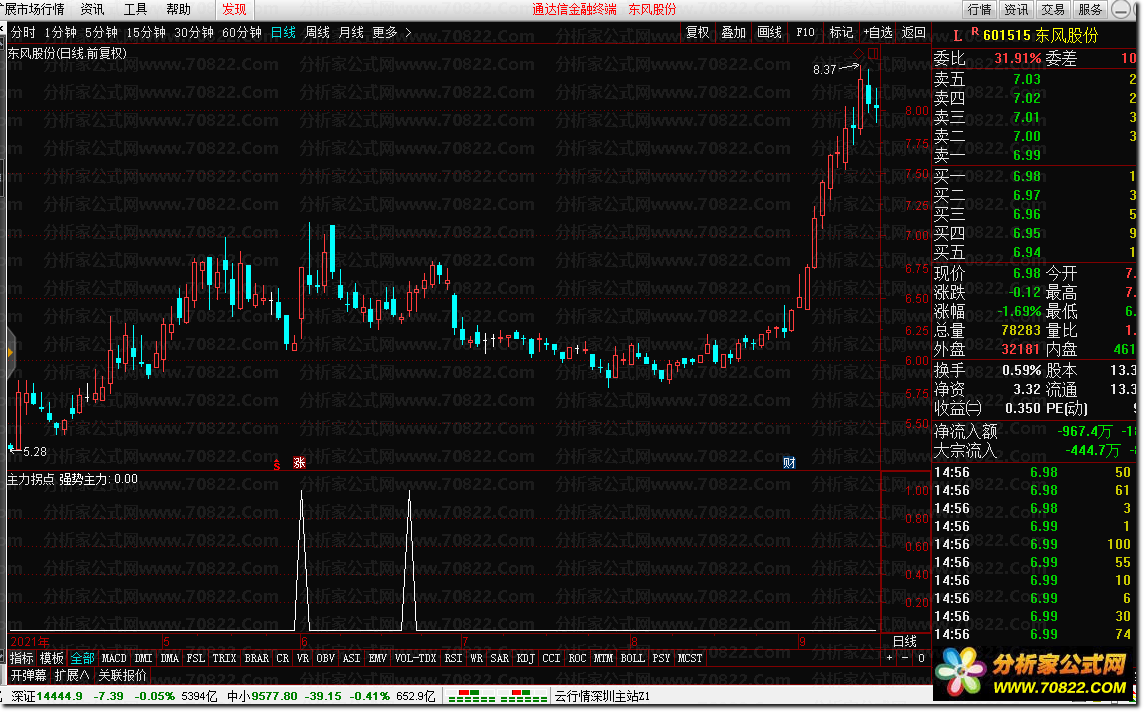Open the 行情 tab at top right

[979, 9]
